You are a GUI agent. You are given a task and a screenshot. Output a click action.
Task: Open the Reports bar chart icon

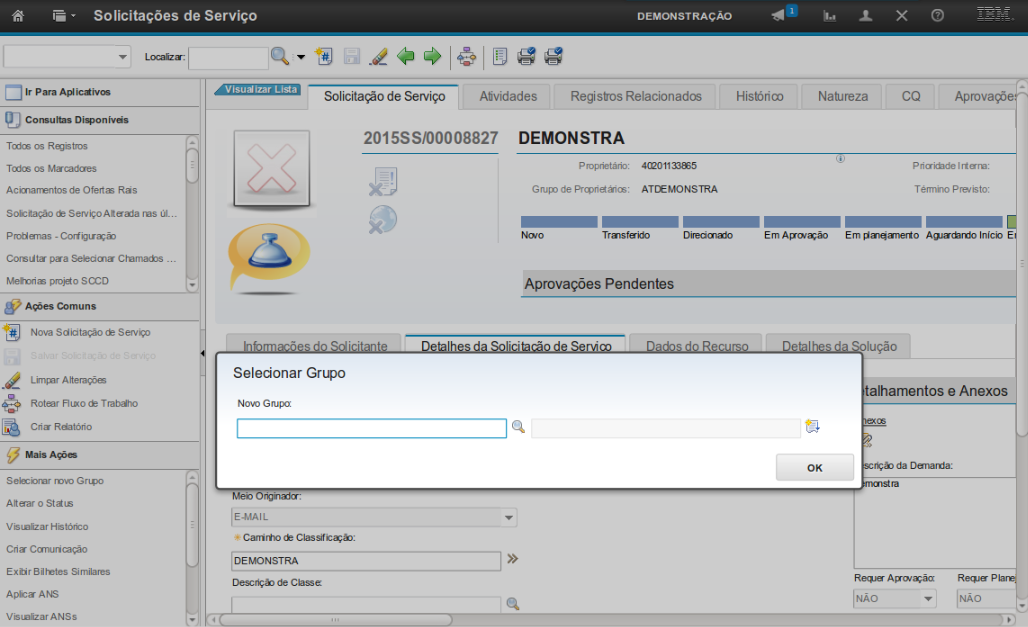pos(829,16)
